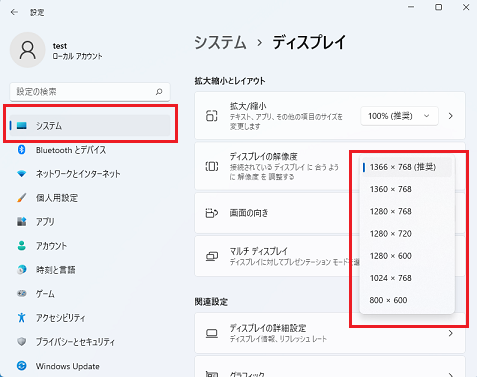Choose 1280 × 768 resolution

[x=407, y=211]
